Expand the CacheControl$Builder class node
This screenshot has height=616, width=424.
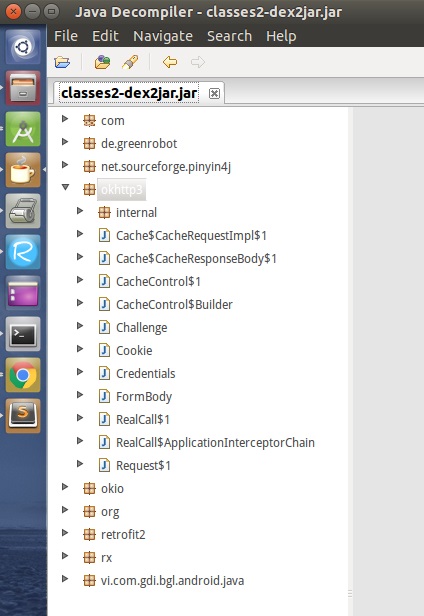tap(80, 302)
